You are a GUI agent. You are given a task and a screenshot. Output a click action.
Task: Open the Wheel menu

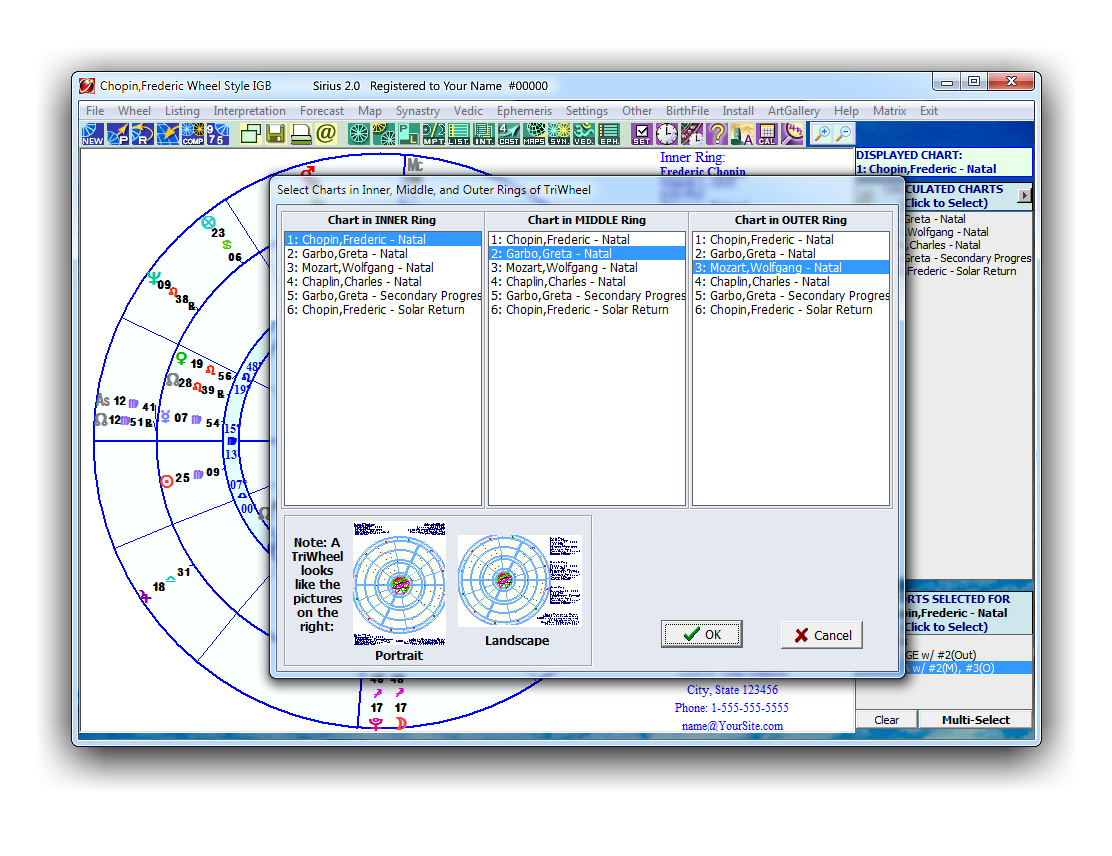[134, 111]
